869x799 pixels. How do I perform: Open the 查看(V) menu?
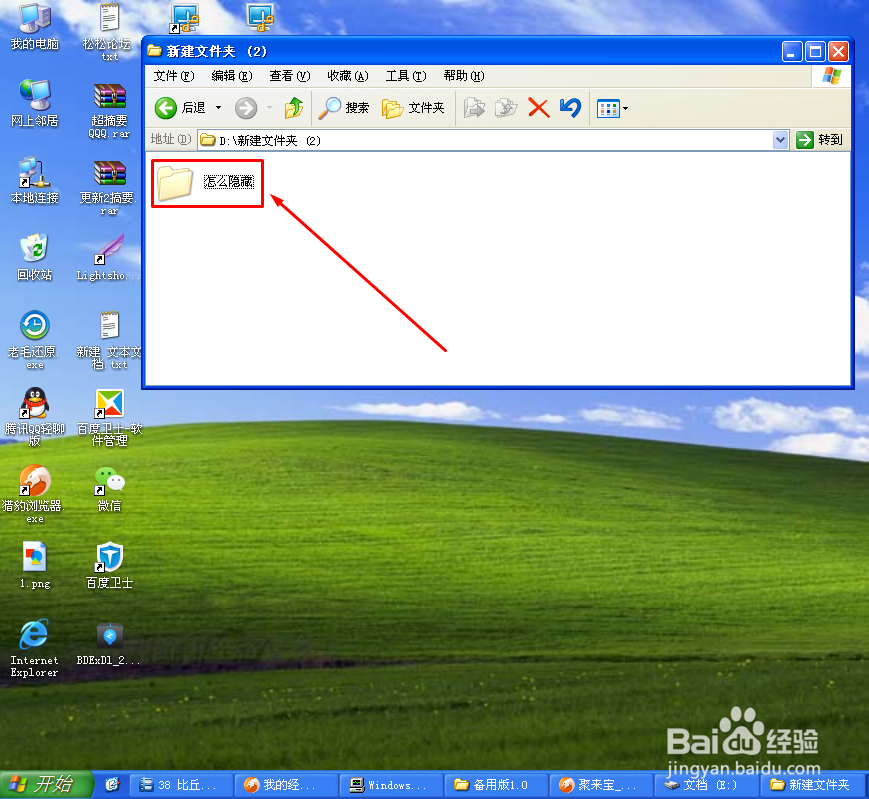[x=289, y=76]
